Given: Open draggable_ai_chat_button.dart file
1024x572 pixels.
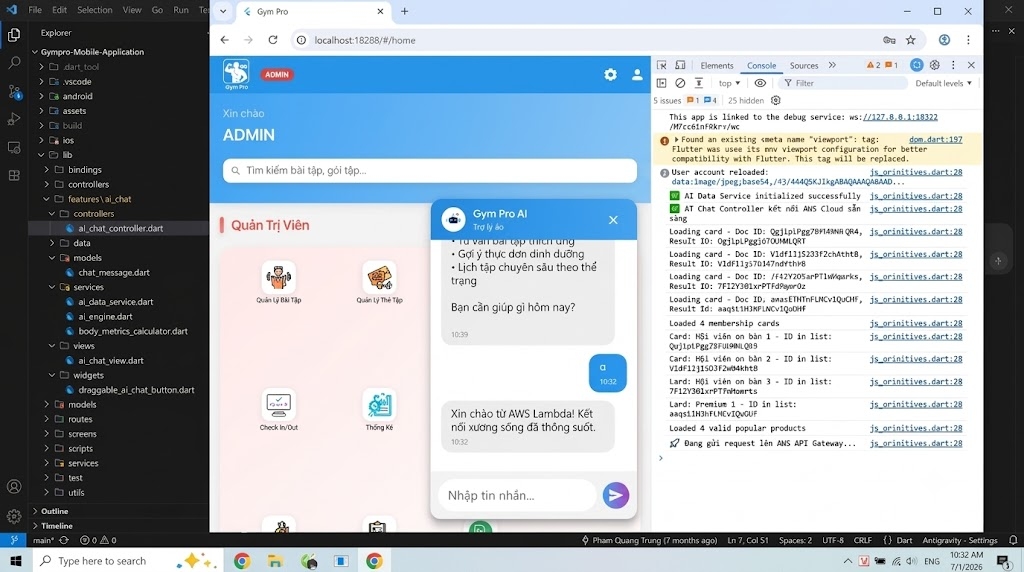Looking at the screenshot, I should click(136, 390).
